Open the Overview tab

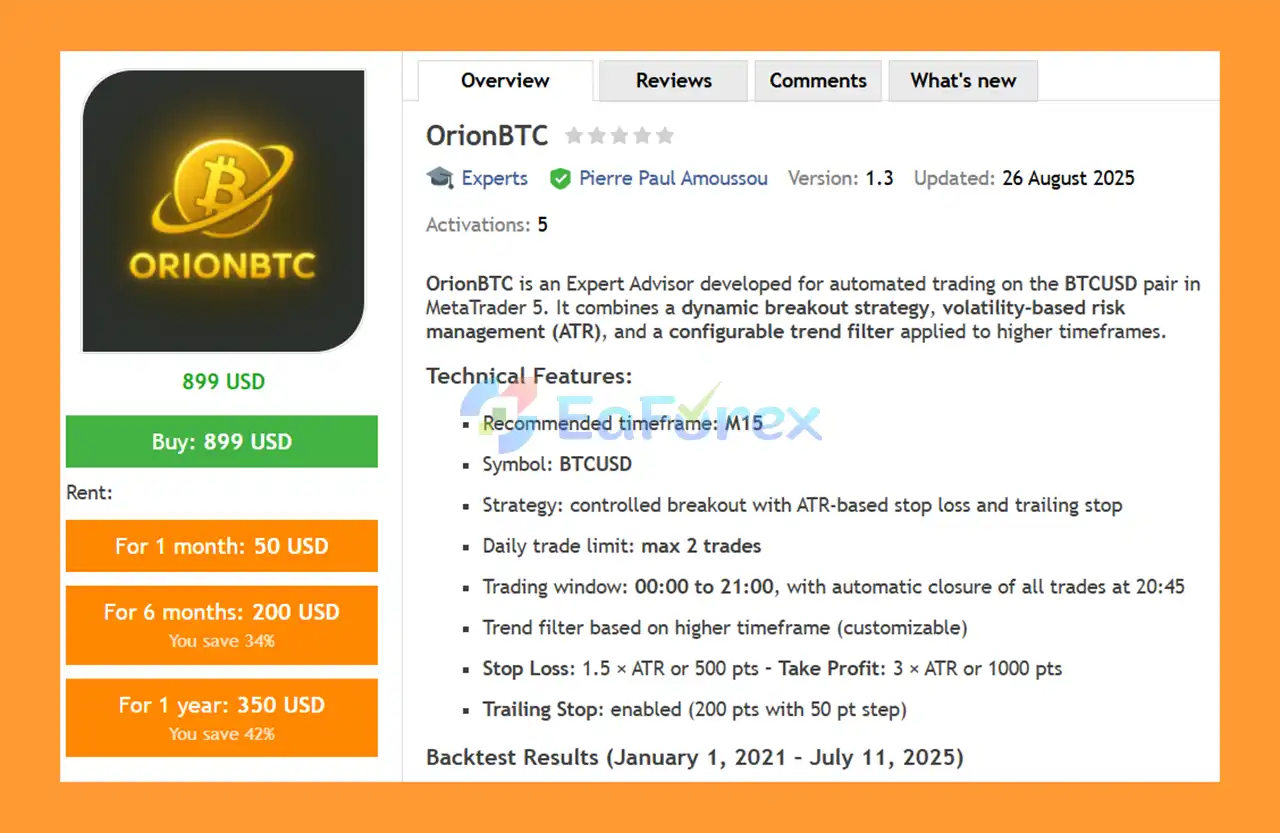505,81
